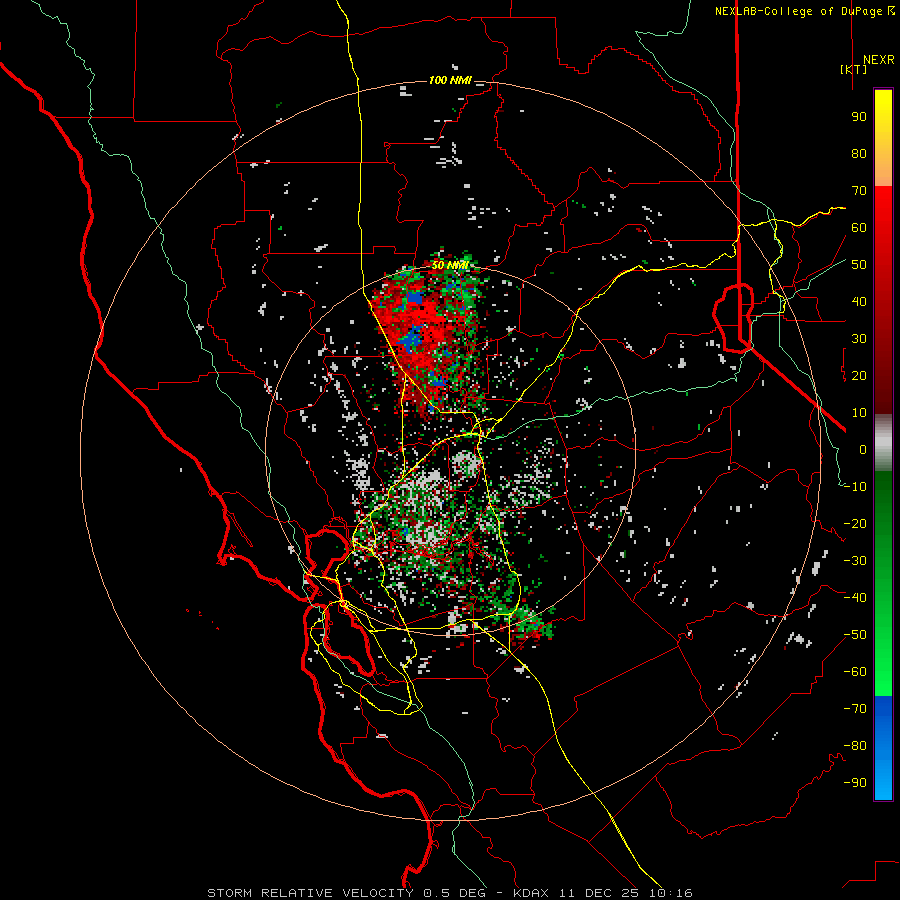900x900 pixels.
Task: Click the -60 value on velocity scale
Action: click(x=855, y=672)
